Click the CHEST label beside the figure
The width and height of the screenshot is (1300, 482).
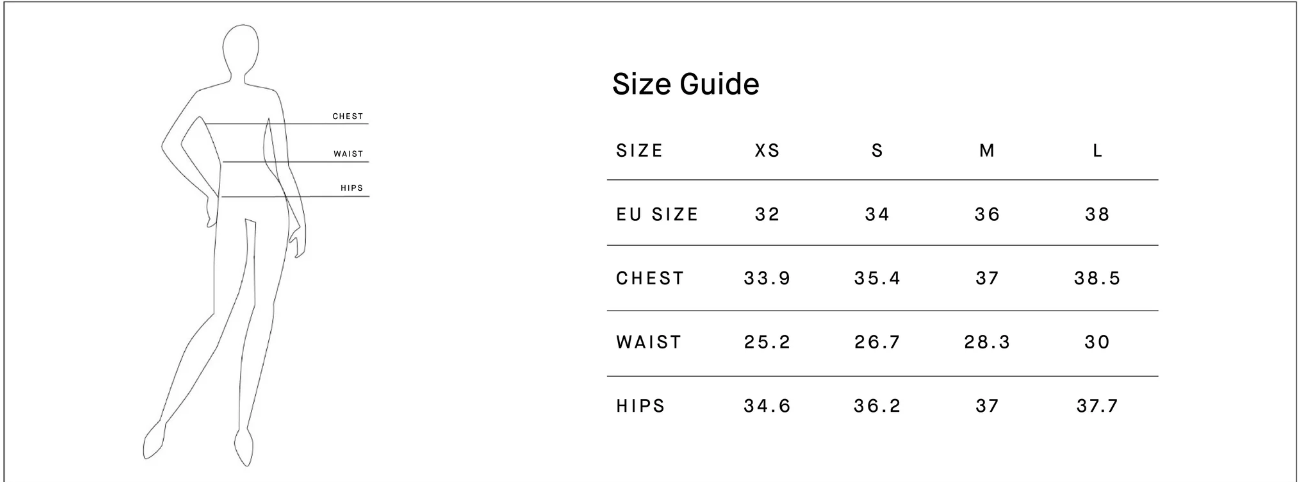pos(348,116)
